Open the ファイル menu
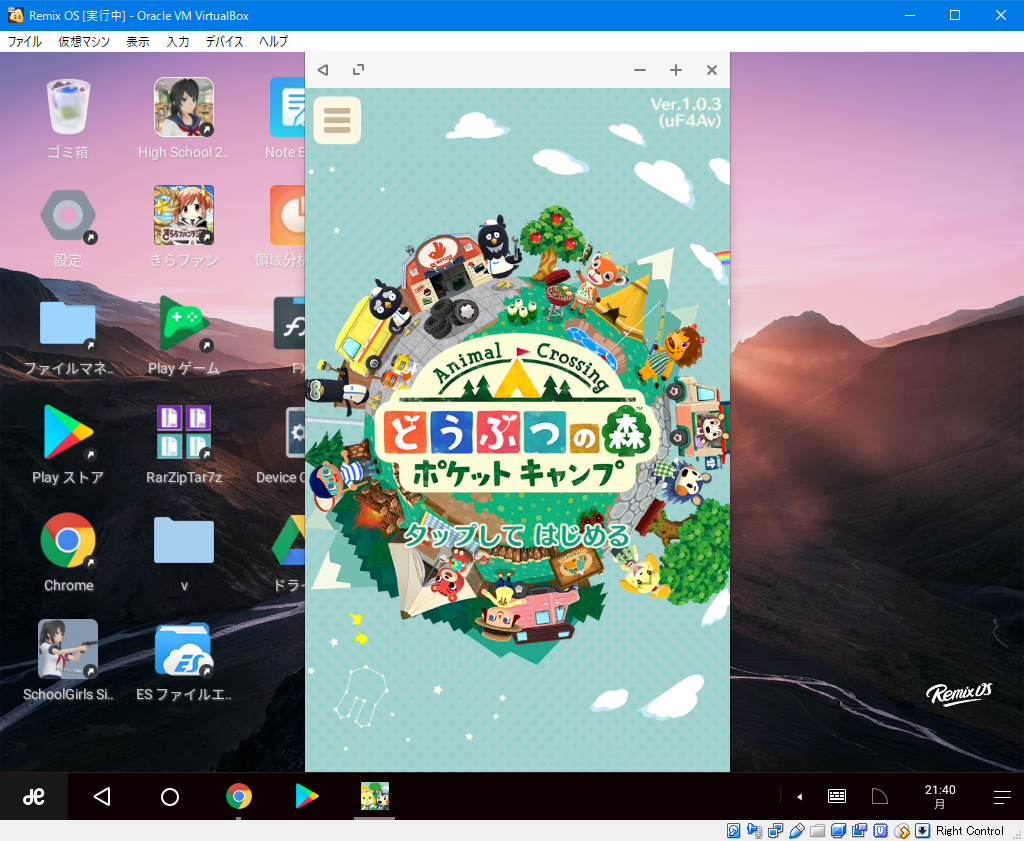Viewport: 1024px width, 841px height. (x=25, y=42)
